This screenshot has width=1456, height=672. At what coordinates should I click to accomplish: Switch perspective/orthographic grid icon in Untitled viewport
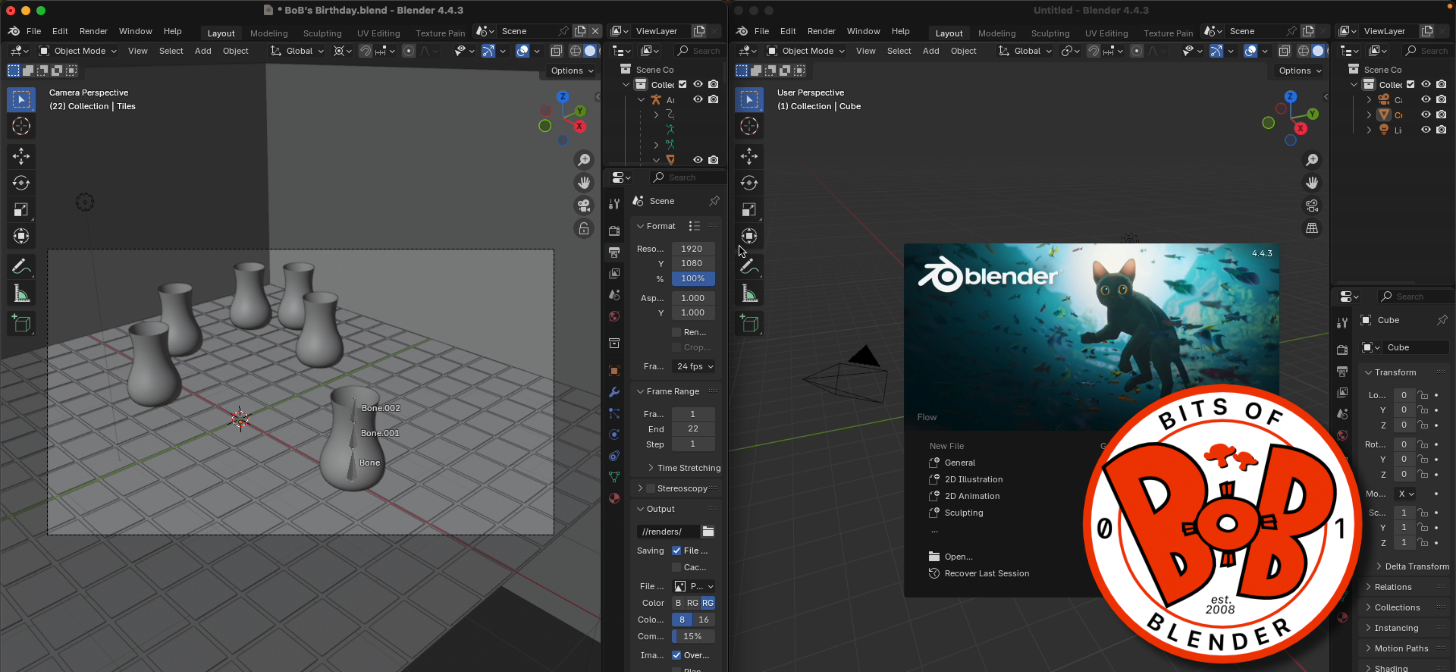pos(1312,229)
